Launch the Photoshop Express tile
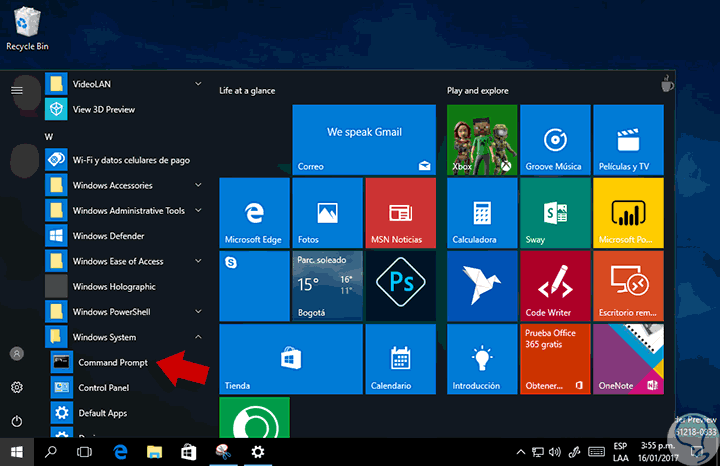720x466 pixels. pyautogui.click(x=400, y=286)
